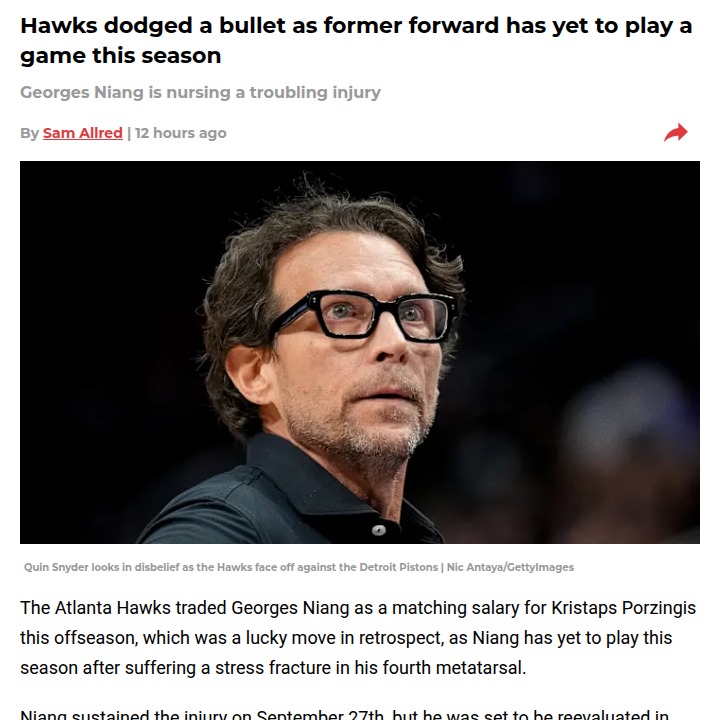Click 'Kristaps Porzingis' in the first paragraph
720x720 pixels.
coord(624,608)
